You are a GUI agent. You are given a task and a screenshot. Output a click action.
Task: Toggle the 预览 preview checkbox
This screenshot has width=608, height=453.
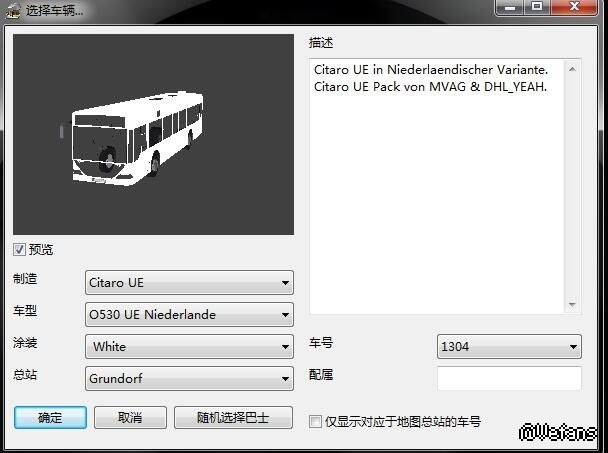(19, 249)
